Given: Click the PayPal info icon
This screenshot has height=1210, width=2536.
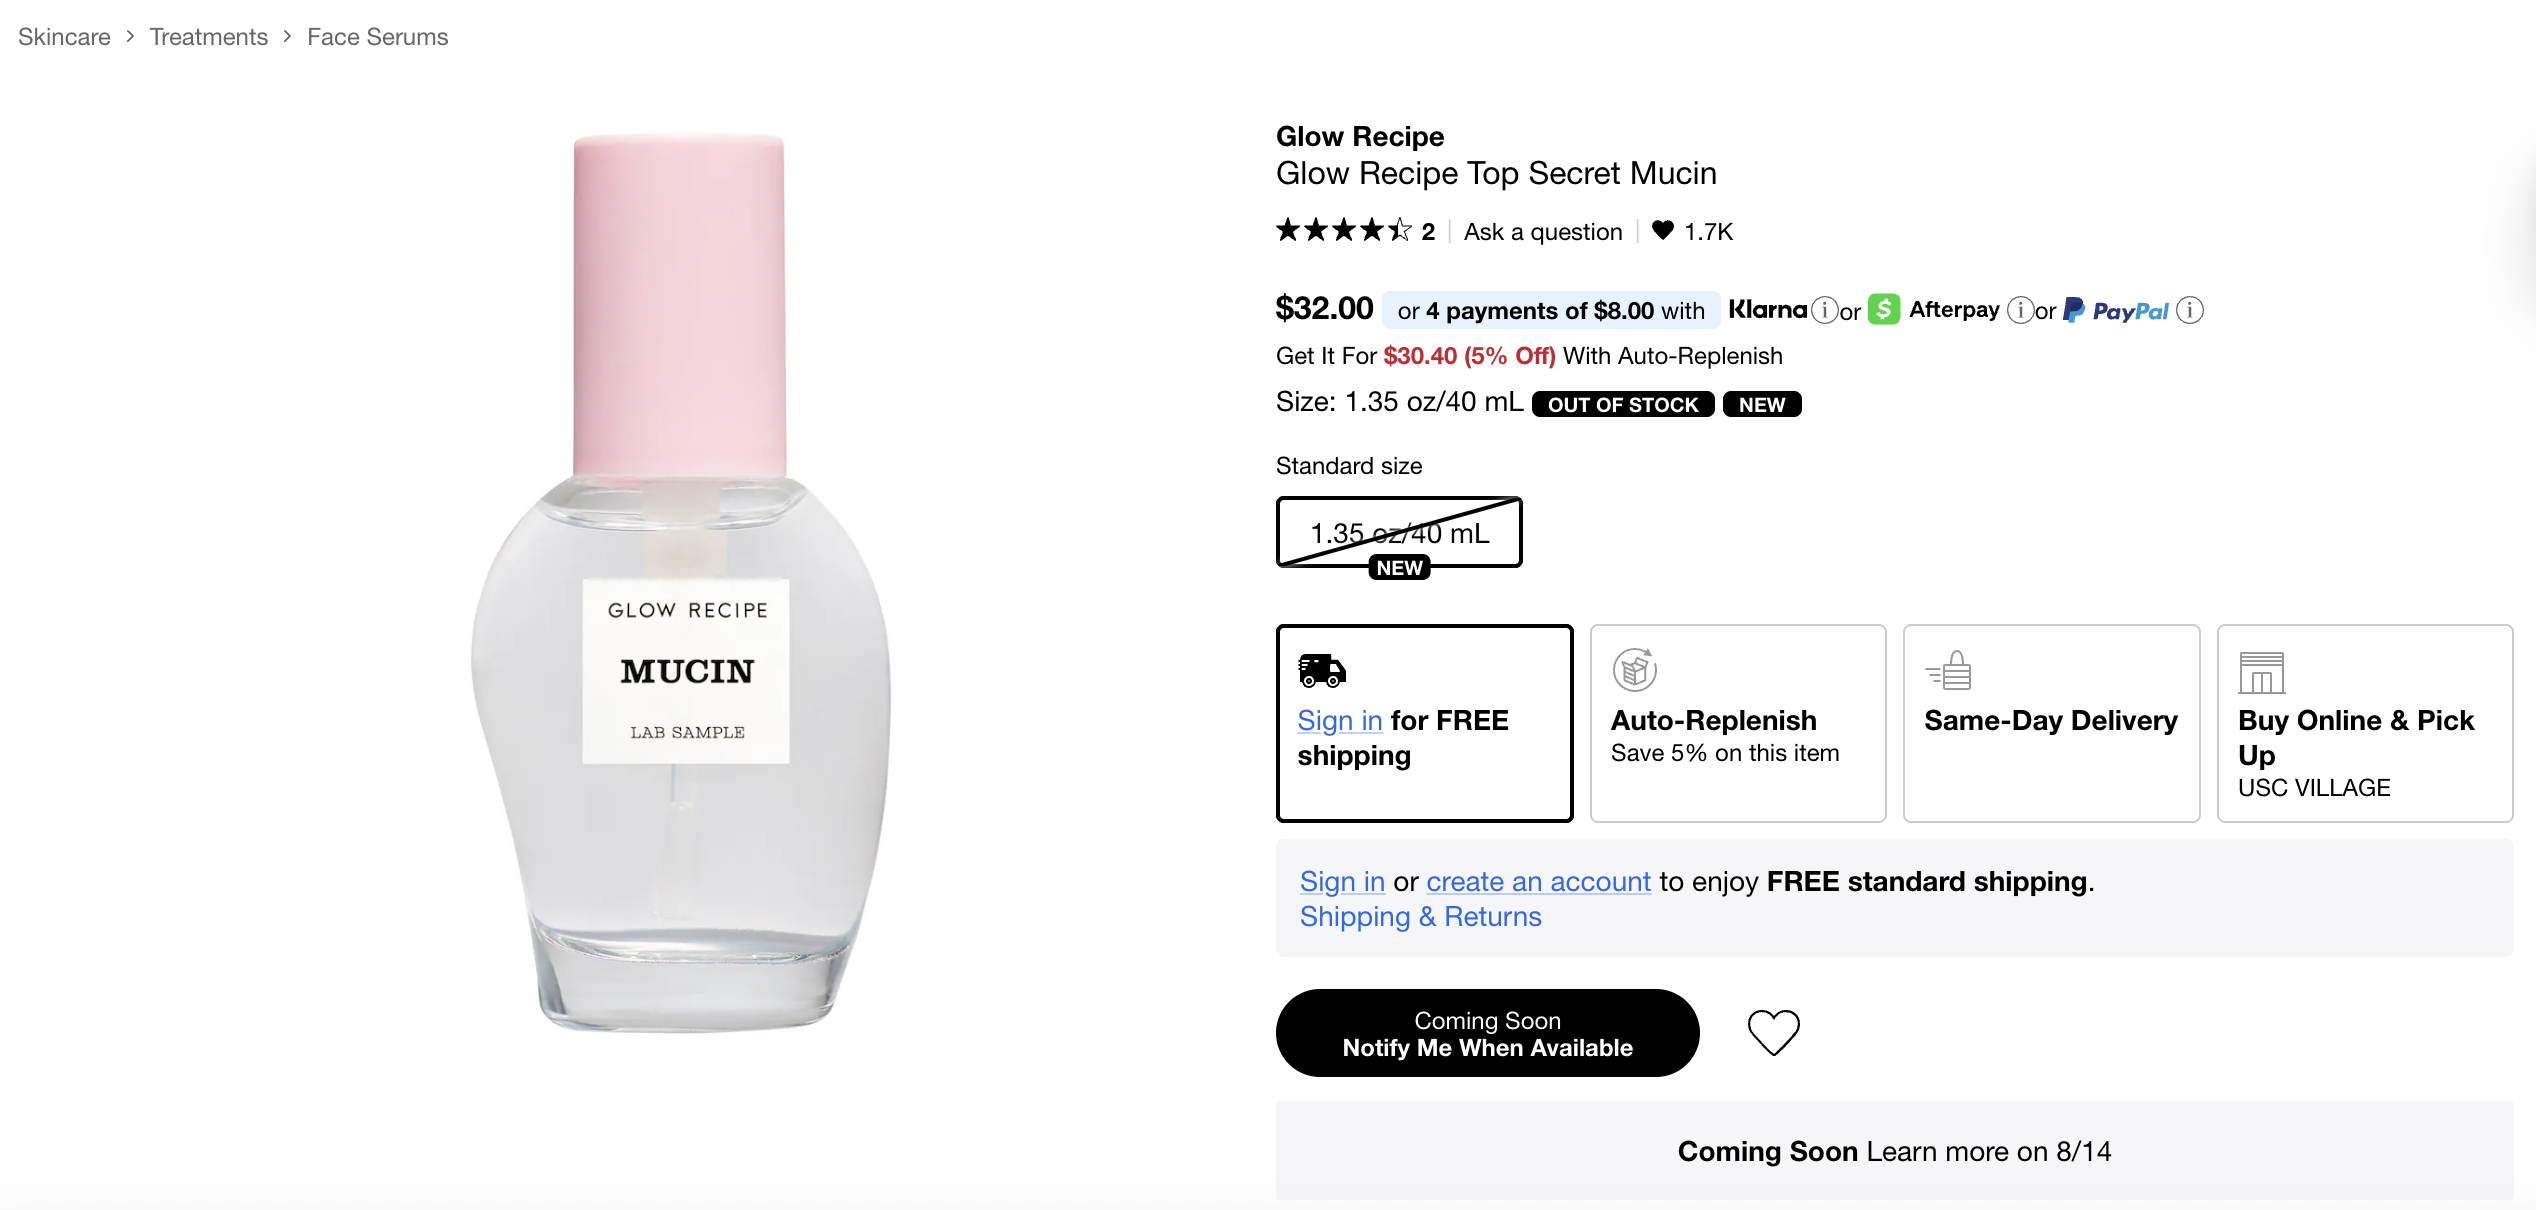Looking at the screenshot, I should pos(2190,310).
